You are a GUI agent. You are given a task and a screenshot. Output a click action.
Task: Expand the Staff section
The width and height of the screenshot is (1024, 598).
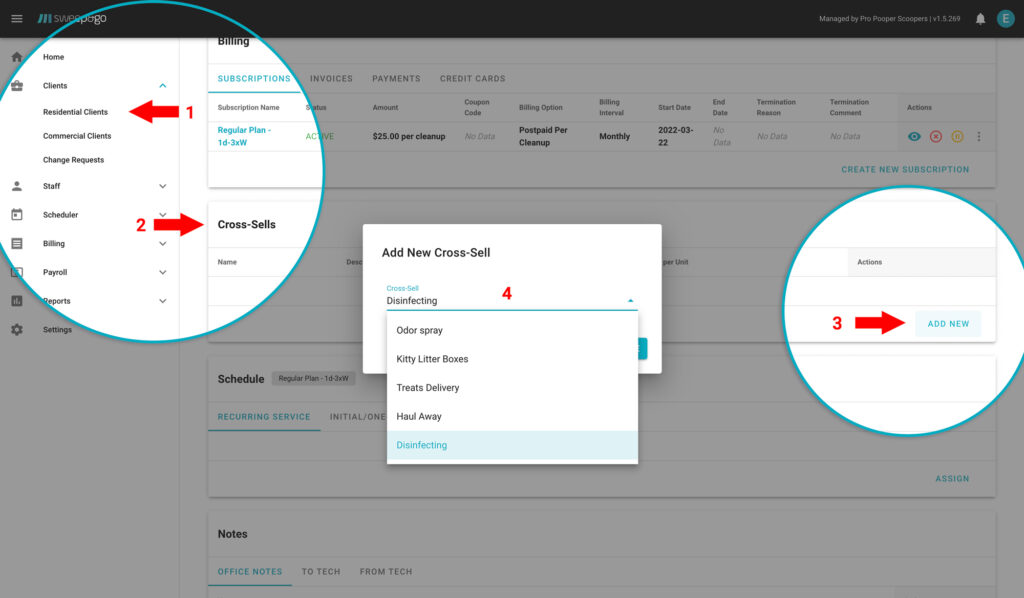[x=162, y=185]
